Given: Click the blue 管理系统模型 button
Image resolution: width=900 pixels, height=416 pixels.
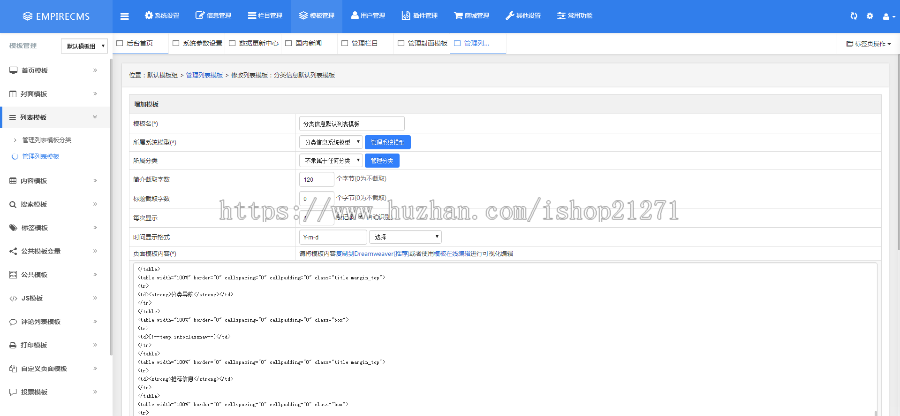Looking at the screenshot, I should (x=388, y=142).
